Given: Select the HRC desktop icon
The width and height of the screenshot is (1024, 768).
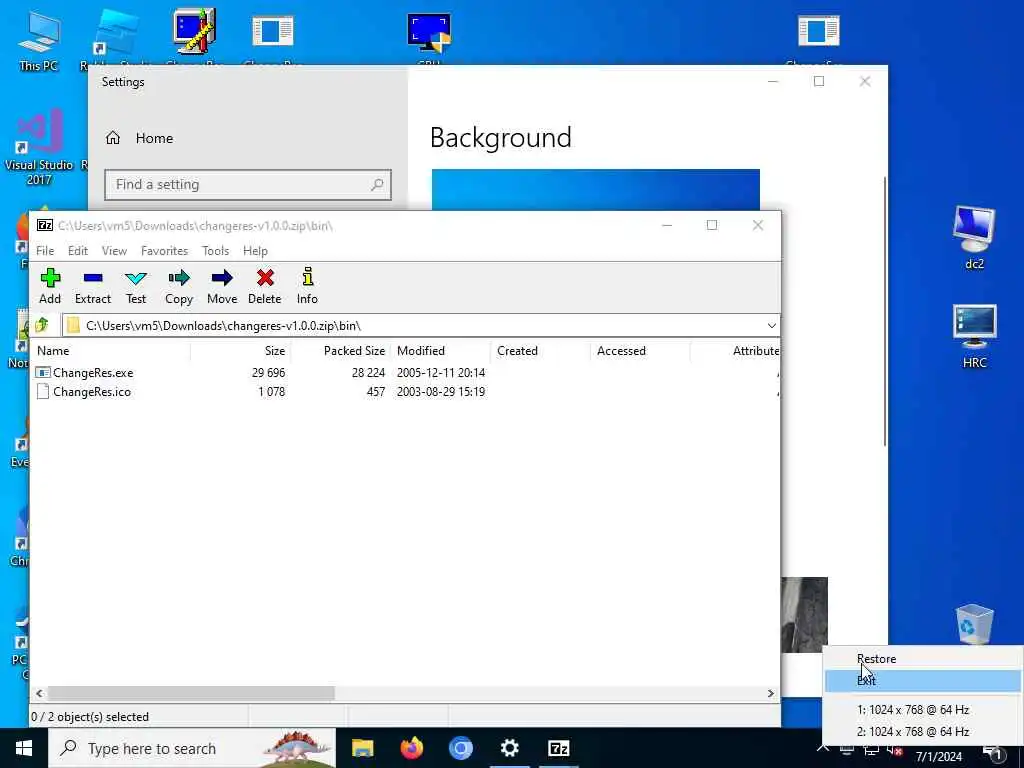Looking at the screenshot, I should [974, 336].
